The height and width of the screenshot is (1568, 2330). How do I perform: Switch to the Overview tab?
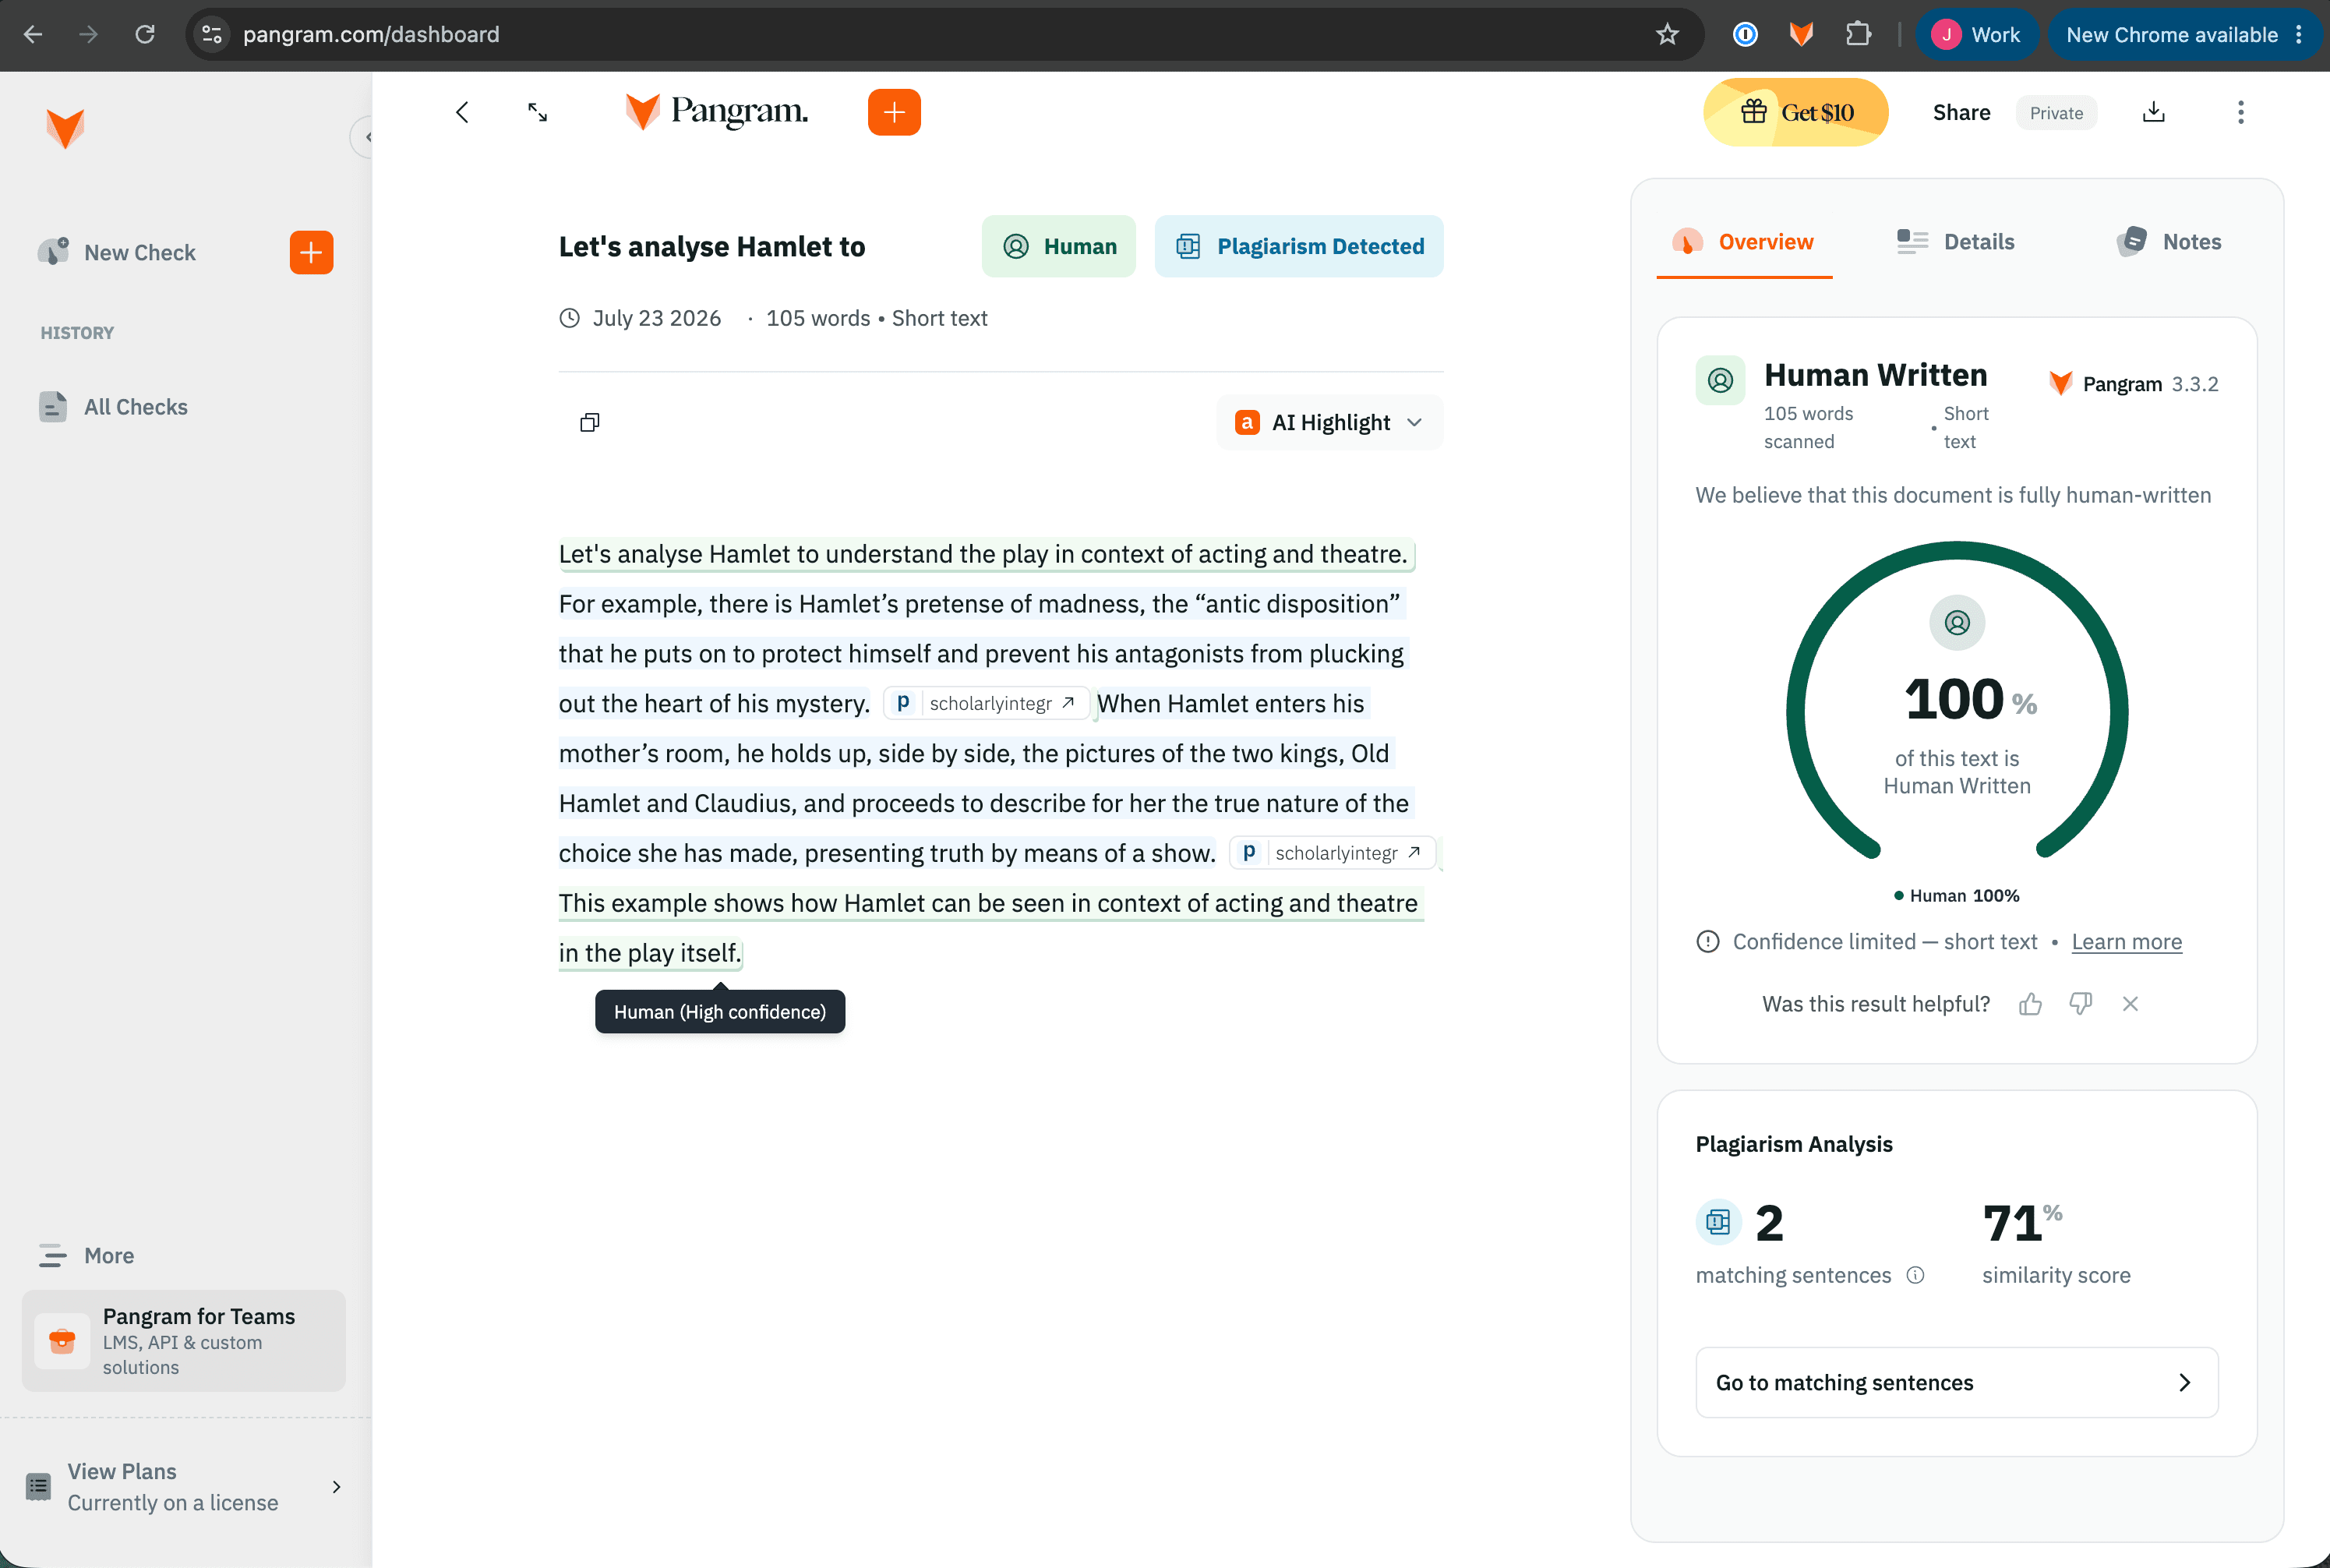(1744, 242)
